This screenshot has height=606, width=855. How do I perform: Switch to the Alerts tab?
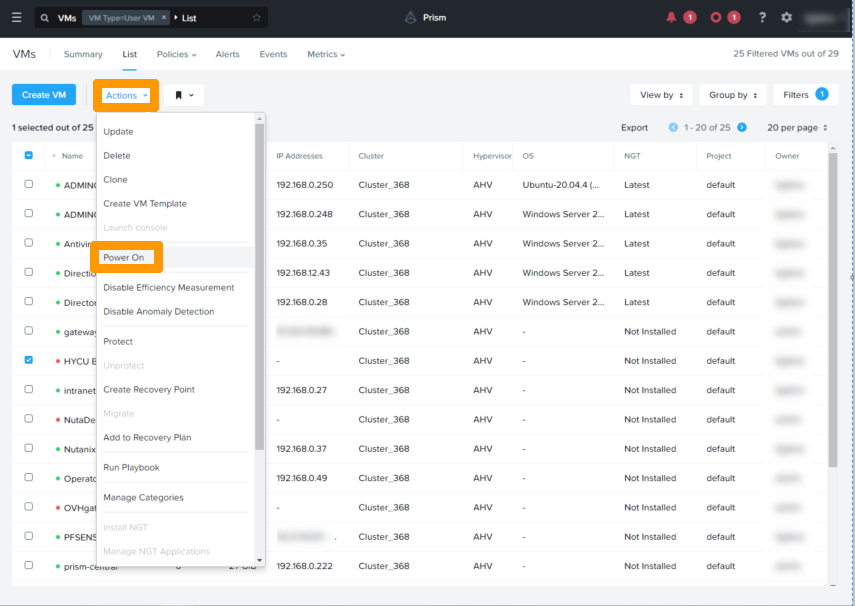(x=227, y=54)
